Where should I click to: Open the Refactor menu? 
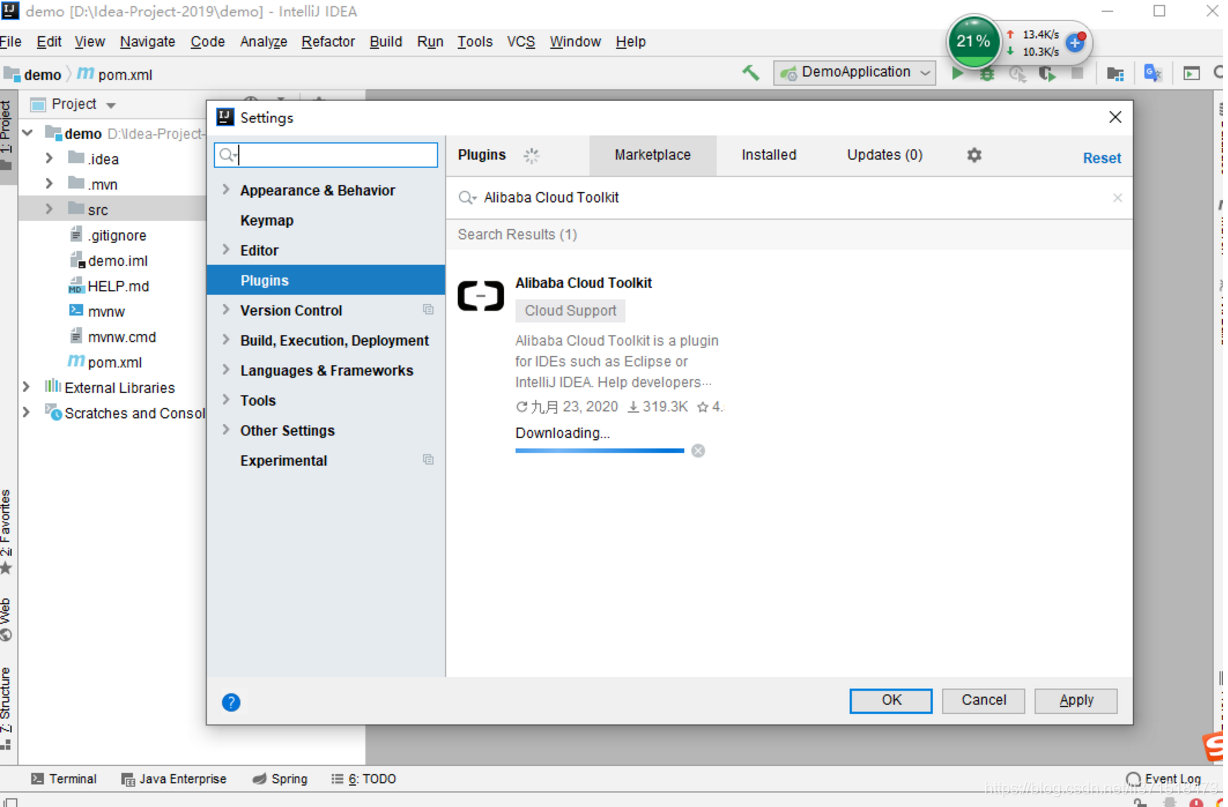tap(328, 42)
